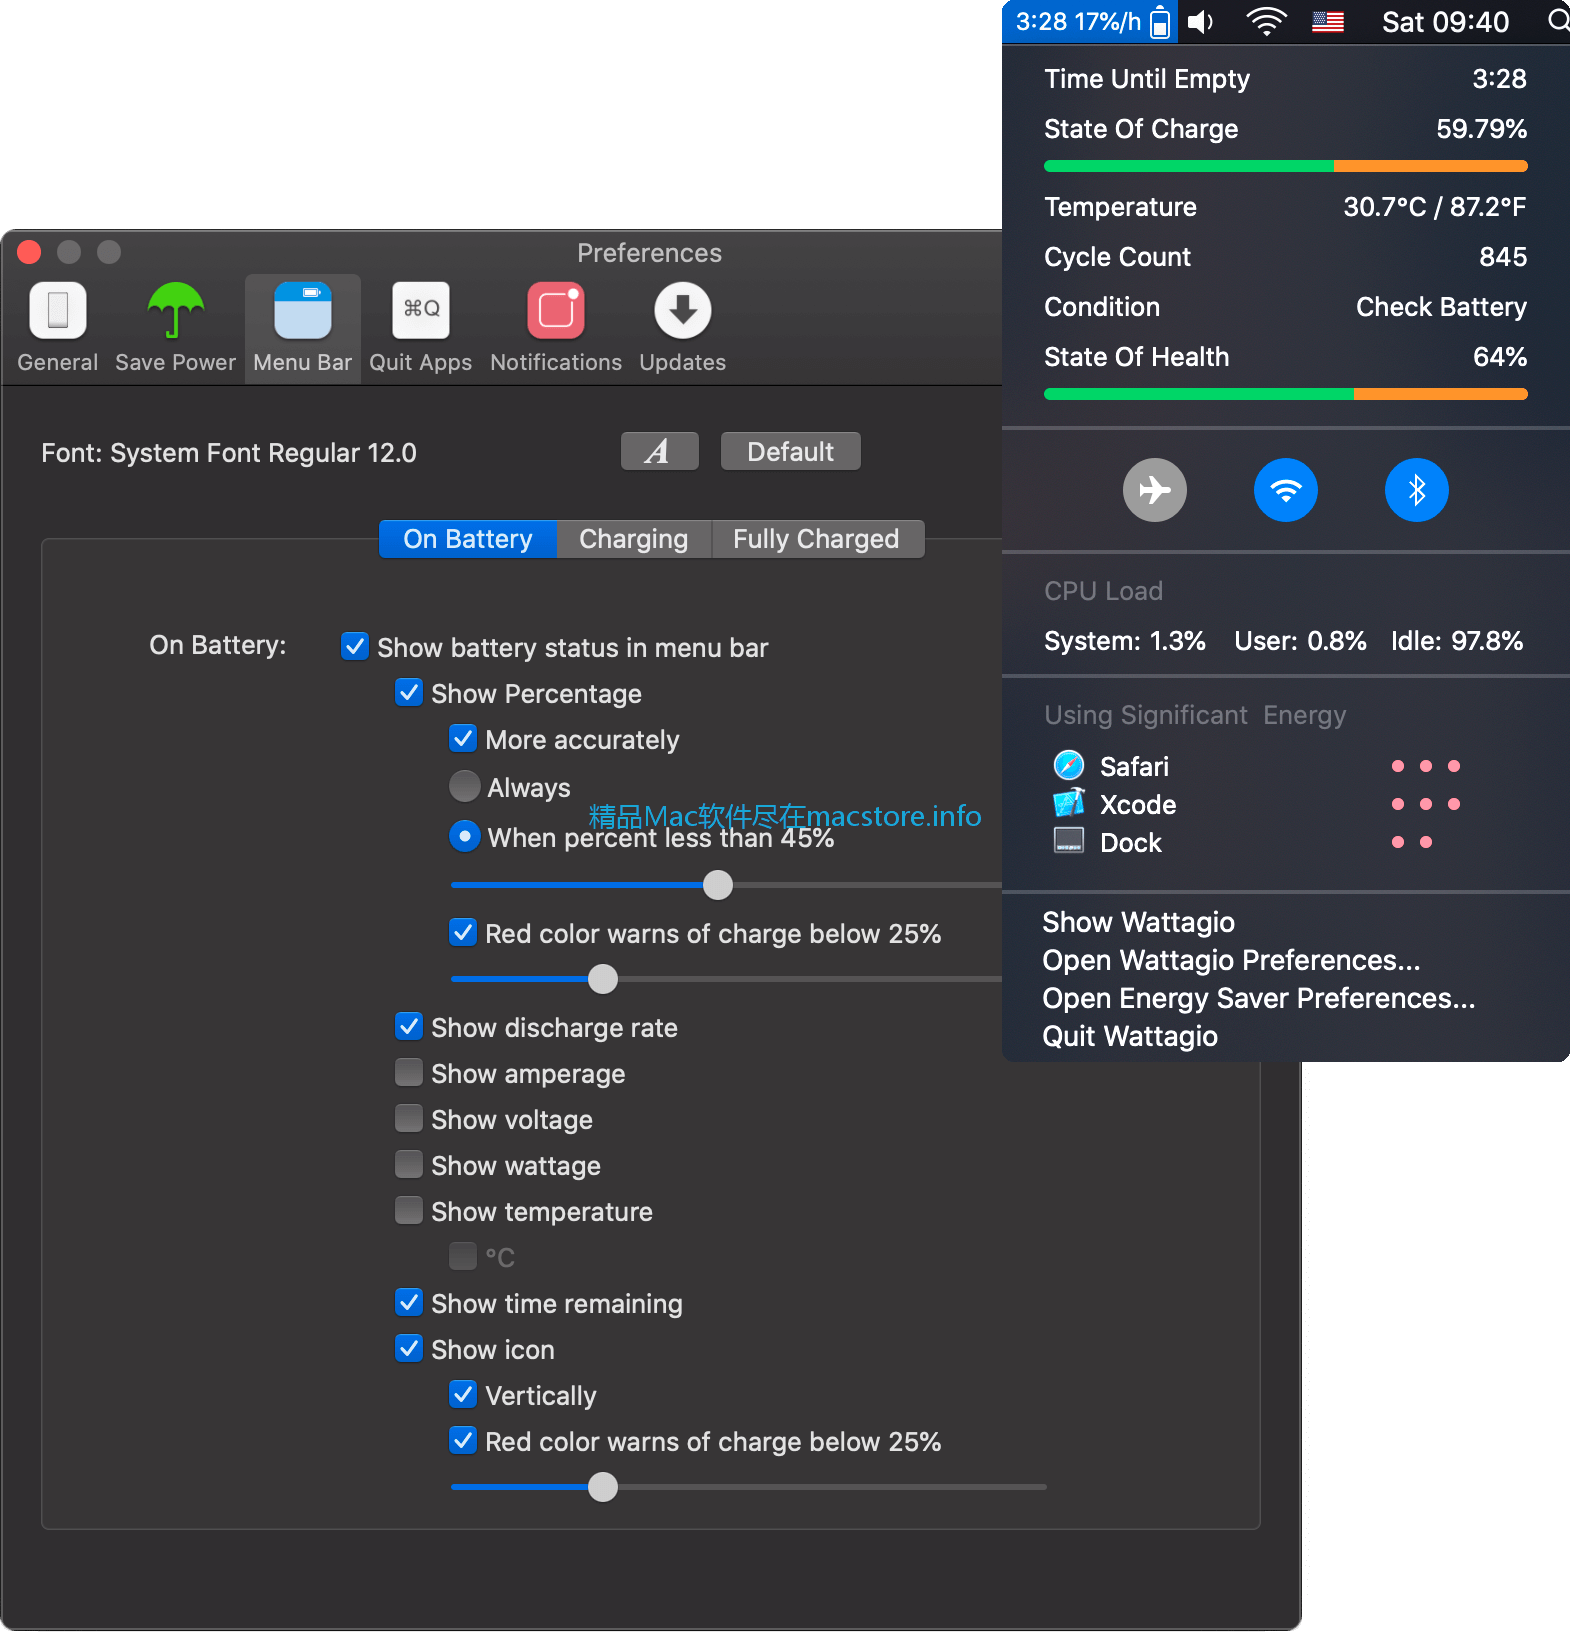Toggle percentage Red color warns checkbox
This screenshot has height=1632, width=1570.
click(463, 932)
